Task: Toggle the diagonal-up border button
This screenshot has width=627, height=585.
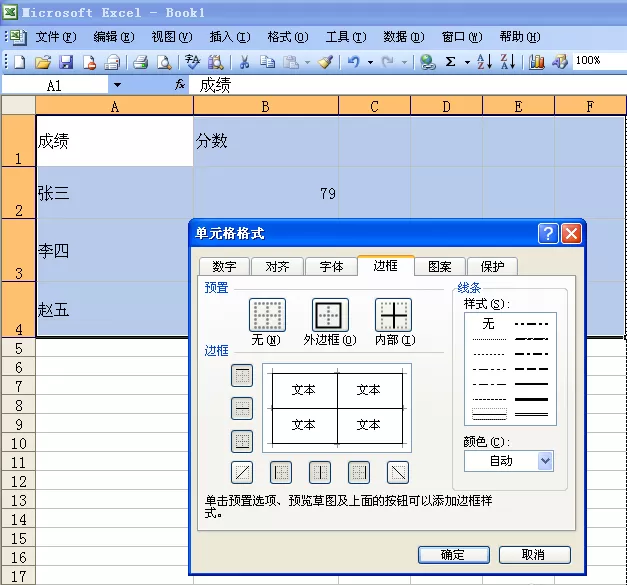Action: 242,472
